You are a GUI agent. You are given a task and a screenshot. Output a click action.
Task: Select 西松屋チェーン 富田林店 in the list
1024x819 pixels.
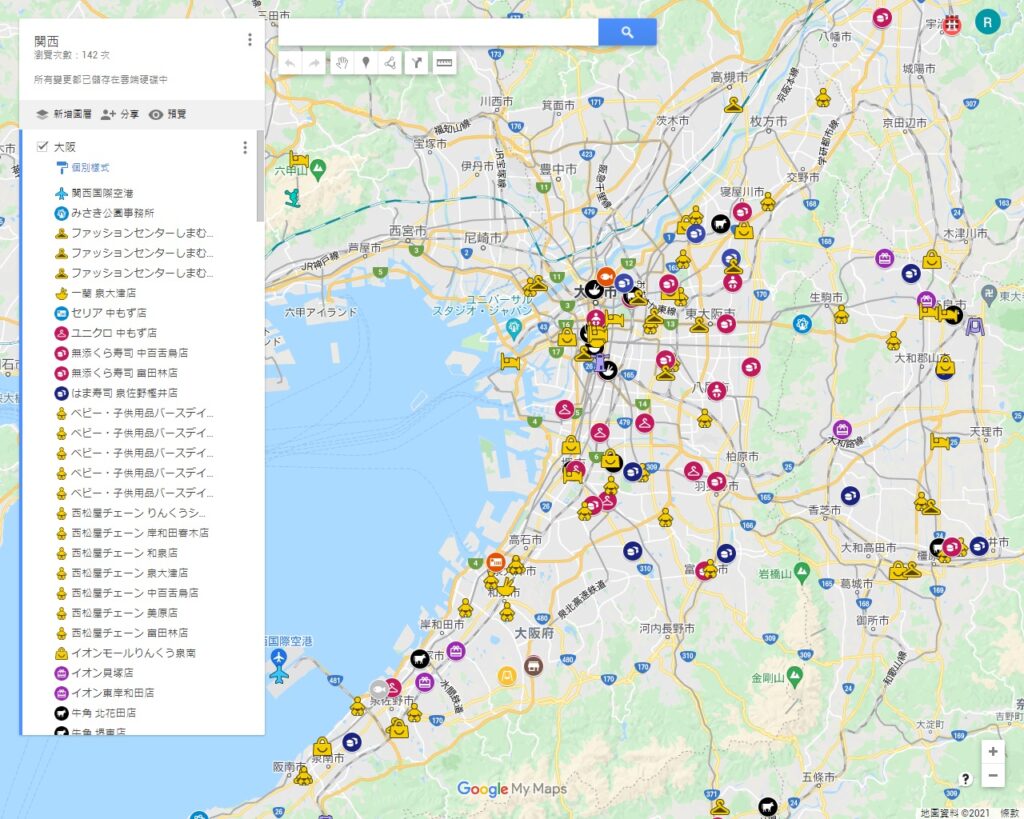[x=130, y=633]
